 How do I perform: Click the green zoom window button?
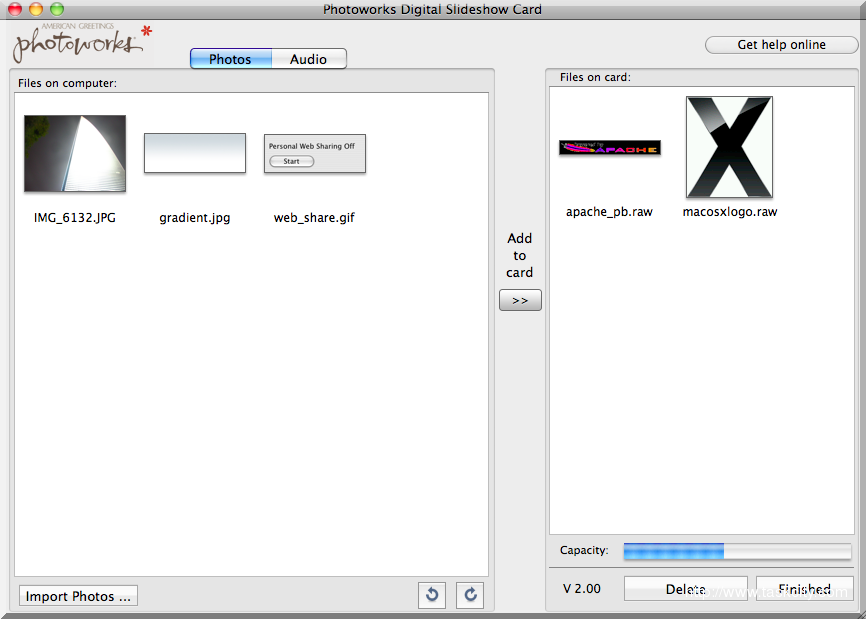pyautogui.click(x=57, y=9)
